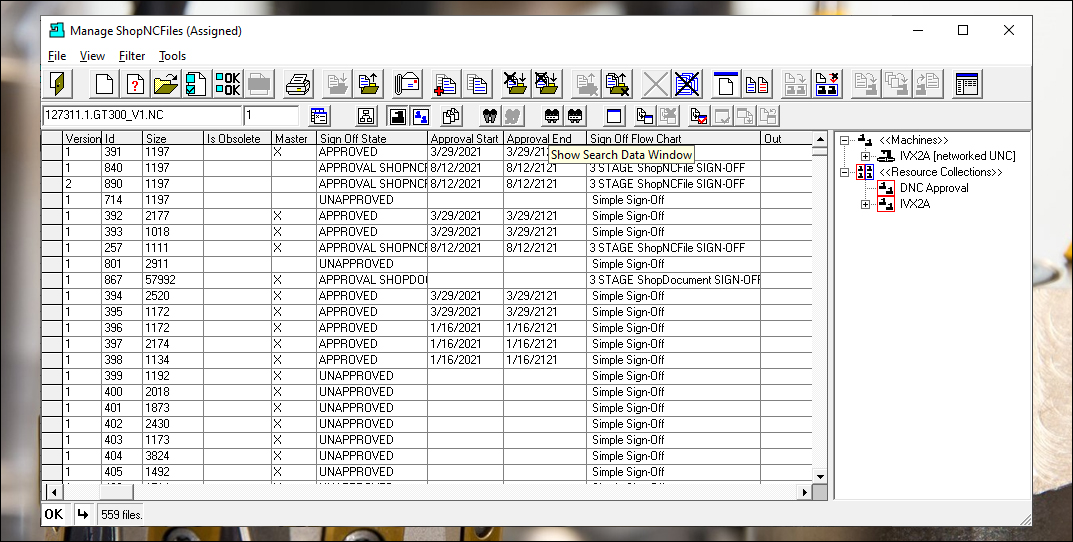Click the UNAPPROVED cell in row Id 801
Screen dimensions: 1073x542
click(x=372, y=263)
